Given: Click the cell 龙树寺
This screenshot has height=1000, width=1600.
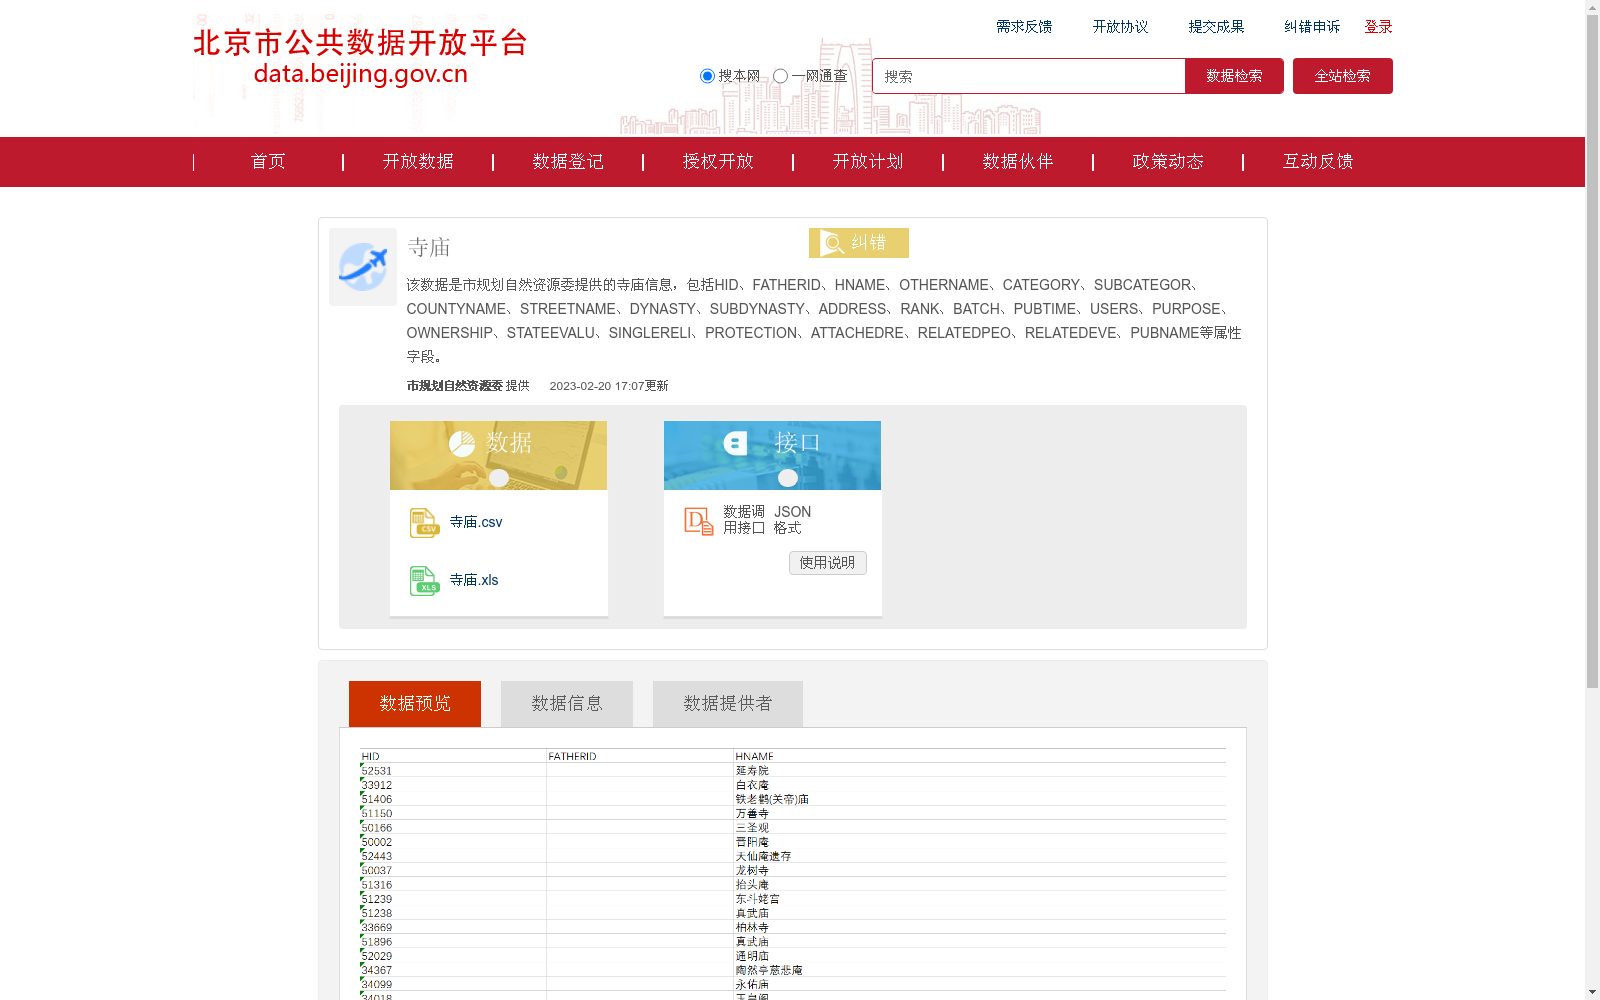Looking at the screenshot, I should pyautogui.click(x=752, y=871).
